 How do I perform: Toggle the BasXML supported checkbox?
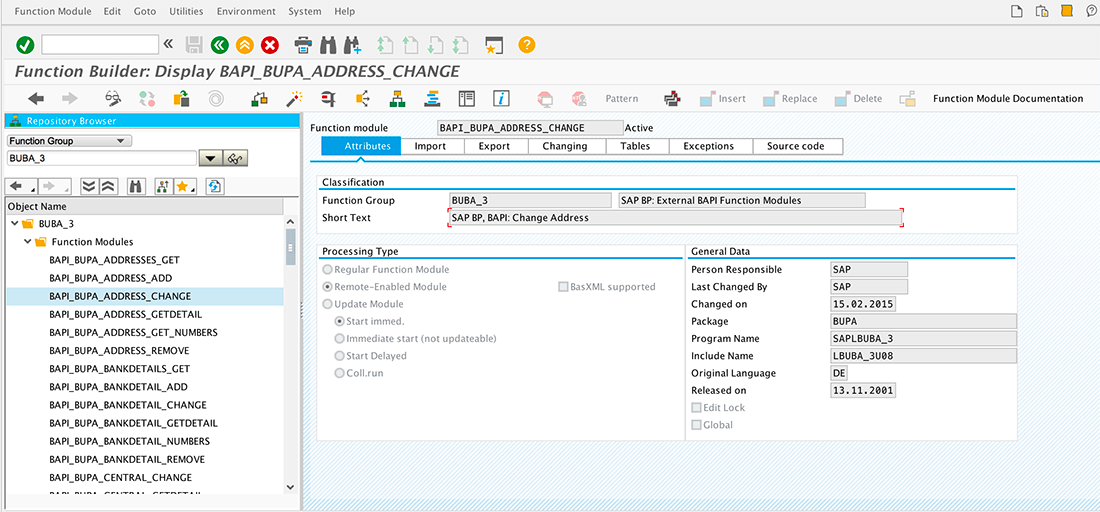563,287
